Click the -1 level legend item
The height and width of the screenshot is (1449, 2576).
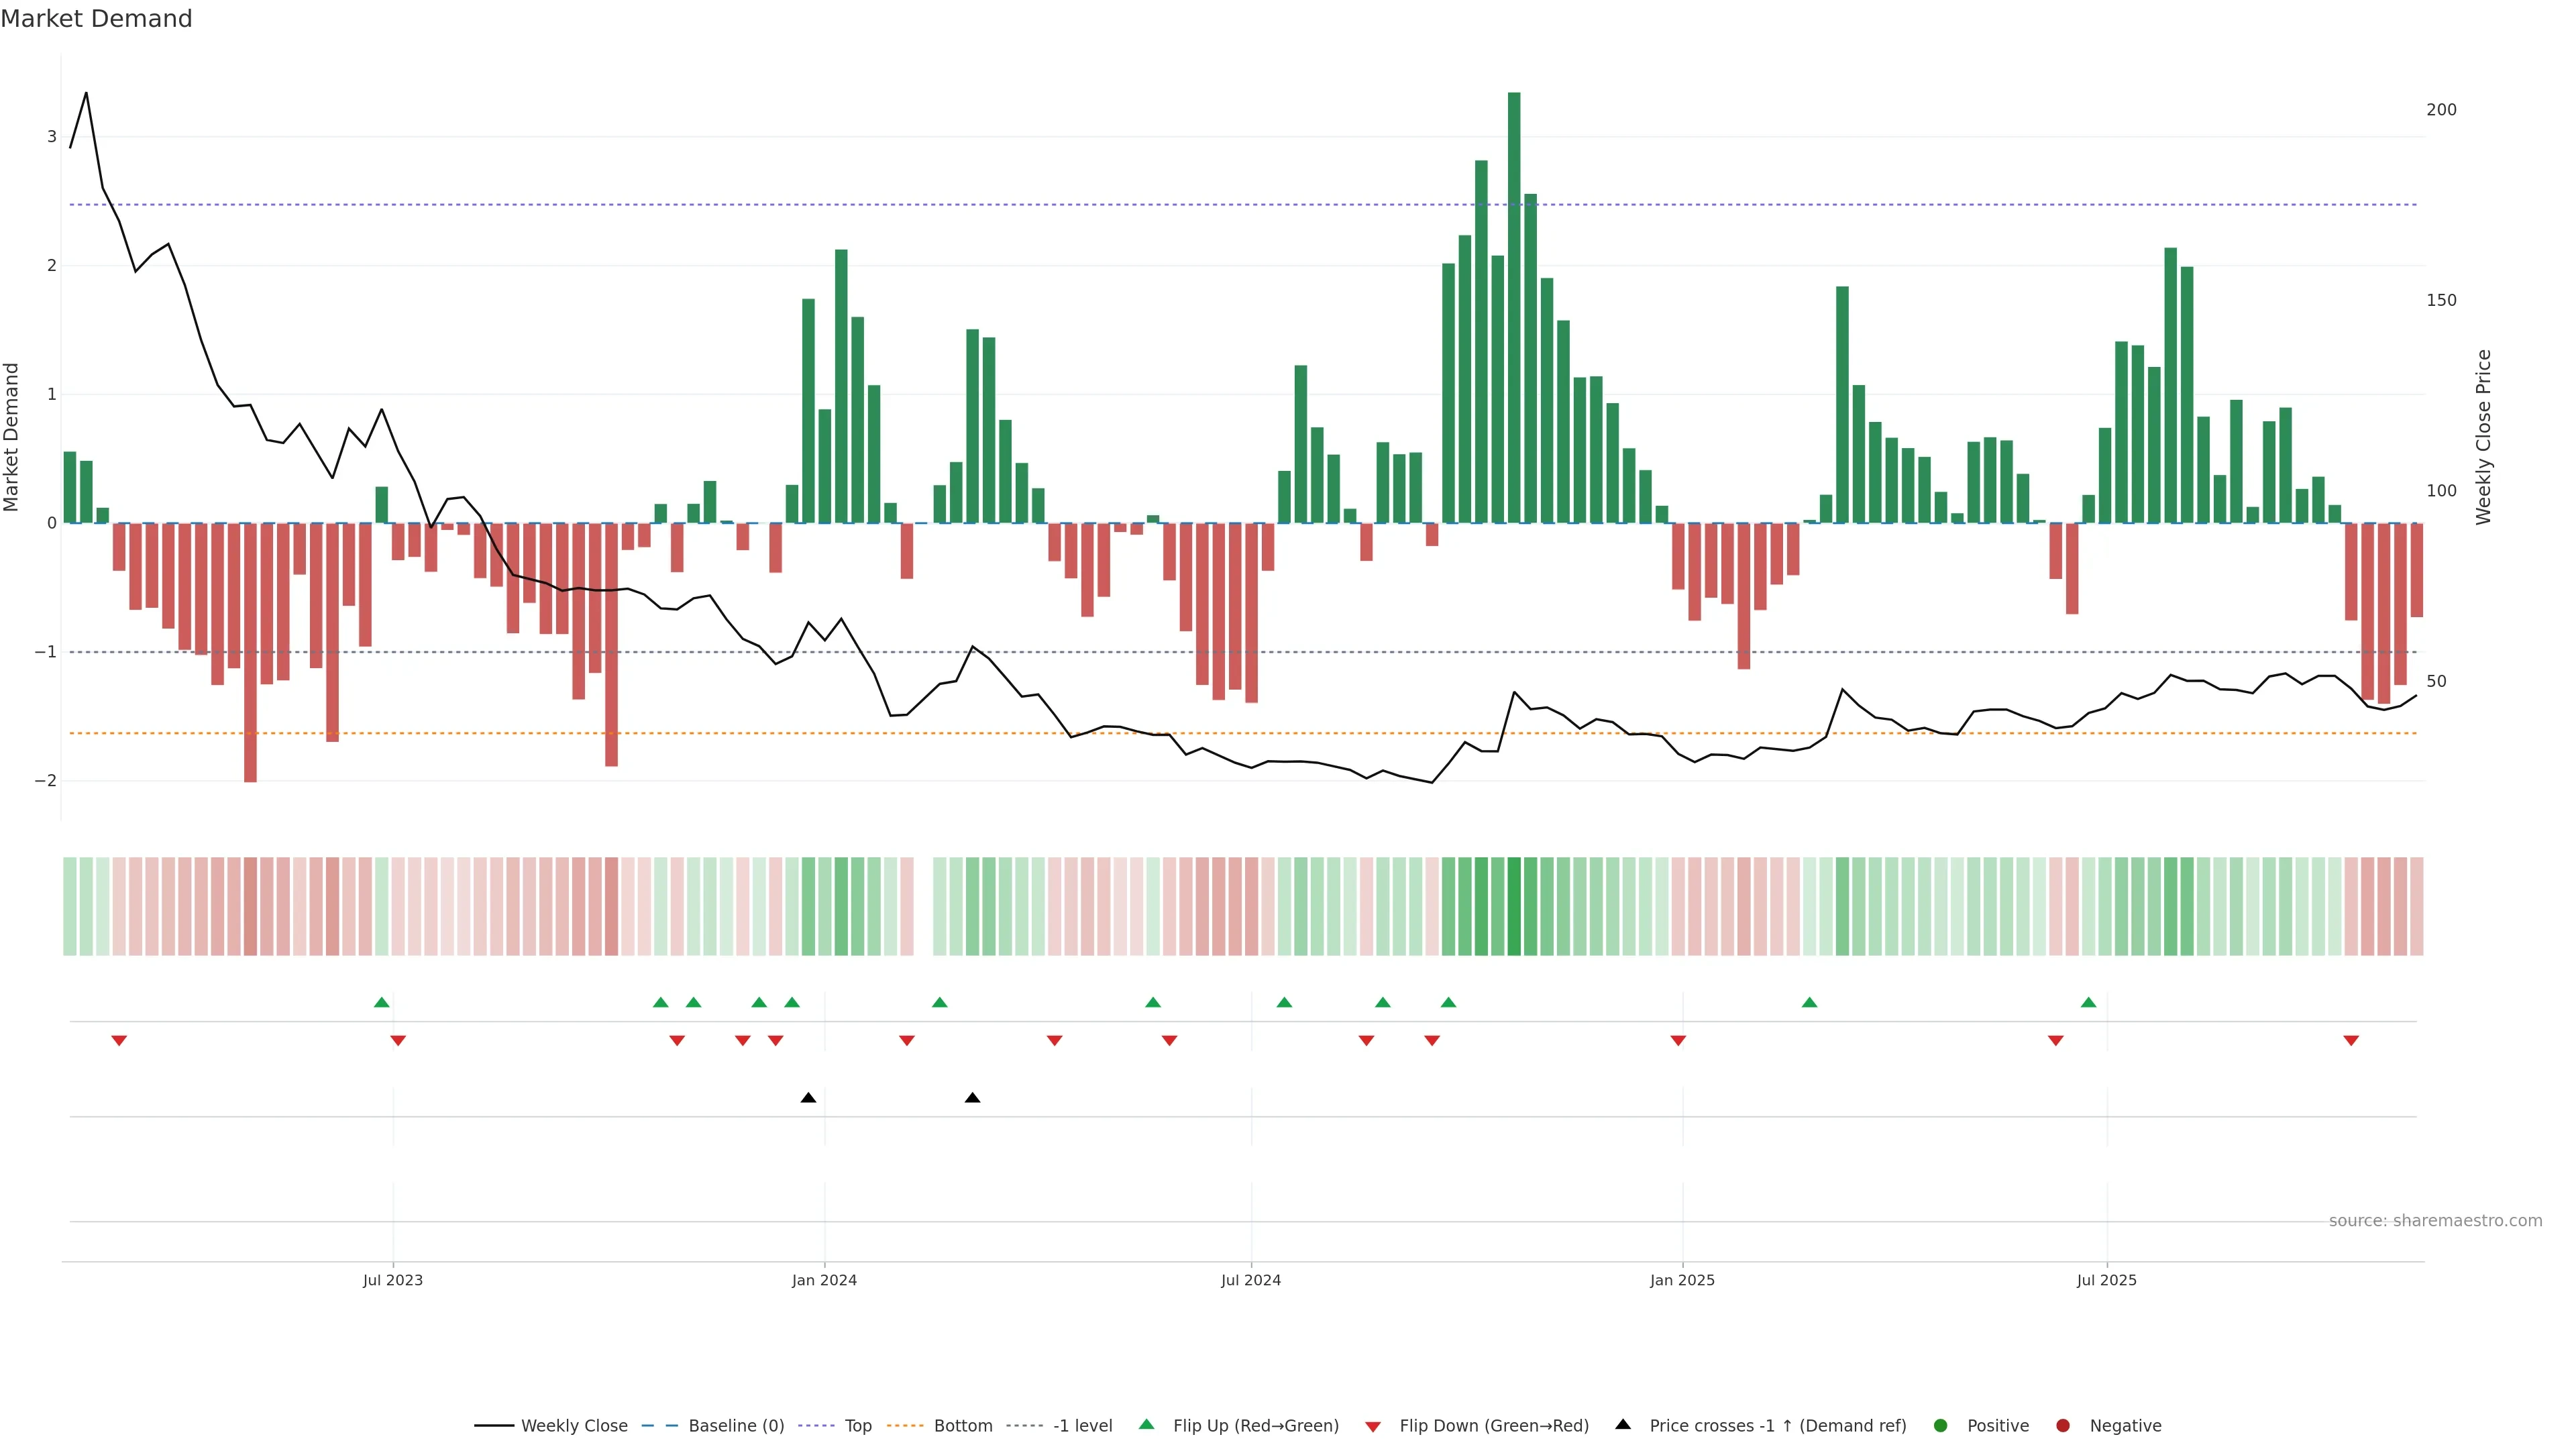[1082, 1425]
